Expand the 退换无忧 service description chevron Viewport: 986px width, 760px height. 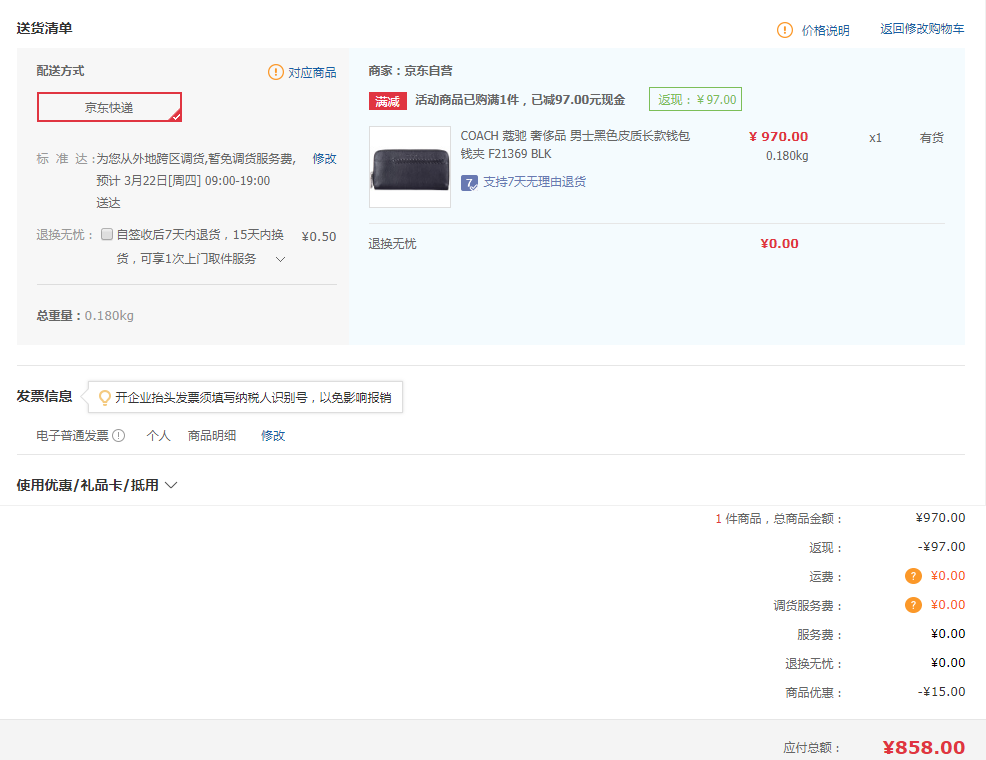point(280,259)
